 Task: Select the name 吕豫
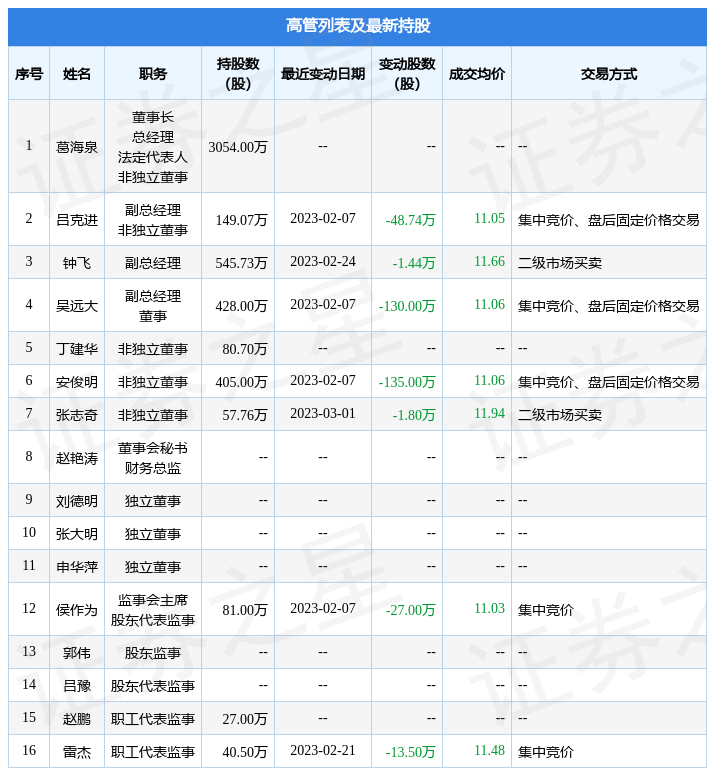pyautogui.click(x=77, y=686)
